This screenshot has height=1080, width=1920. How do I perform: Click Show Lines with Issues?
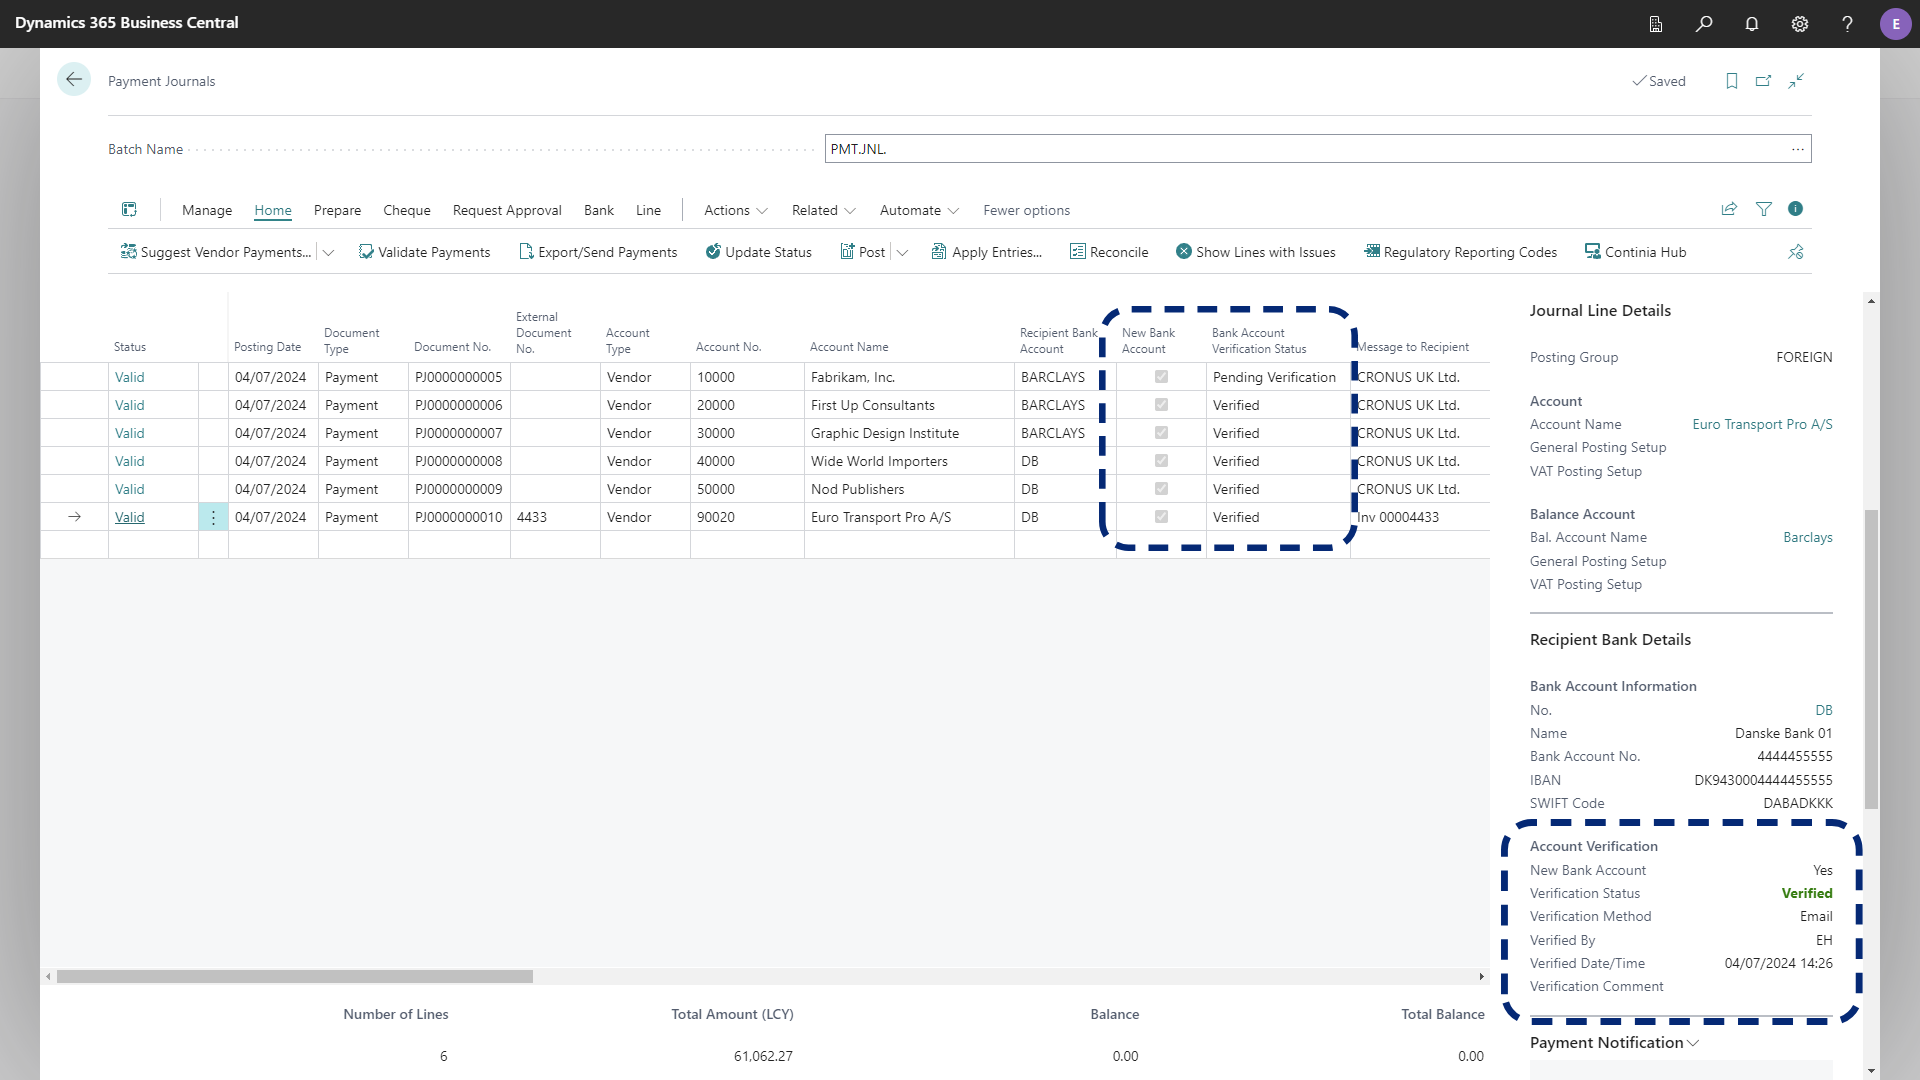pyautogui.click(x=1256, y=252)
